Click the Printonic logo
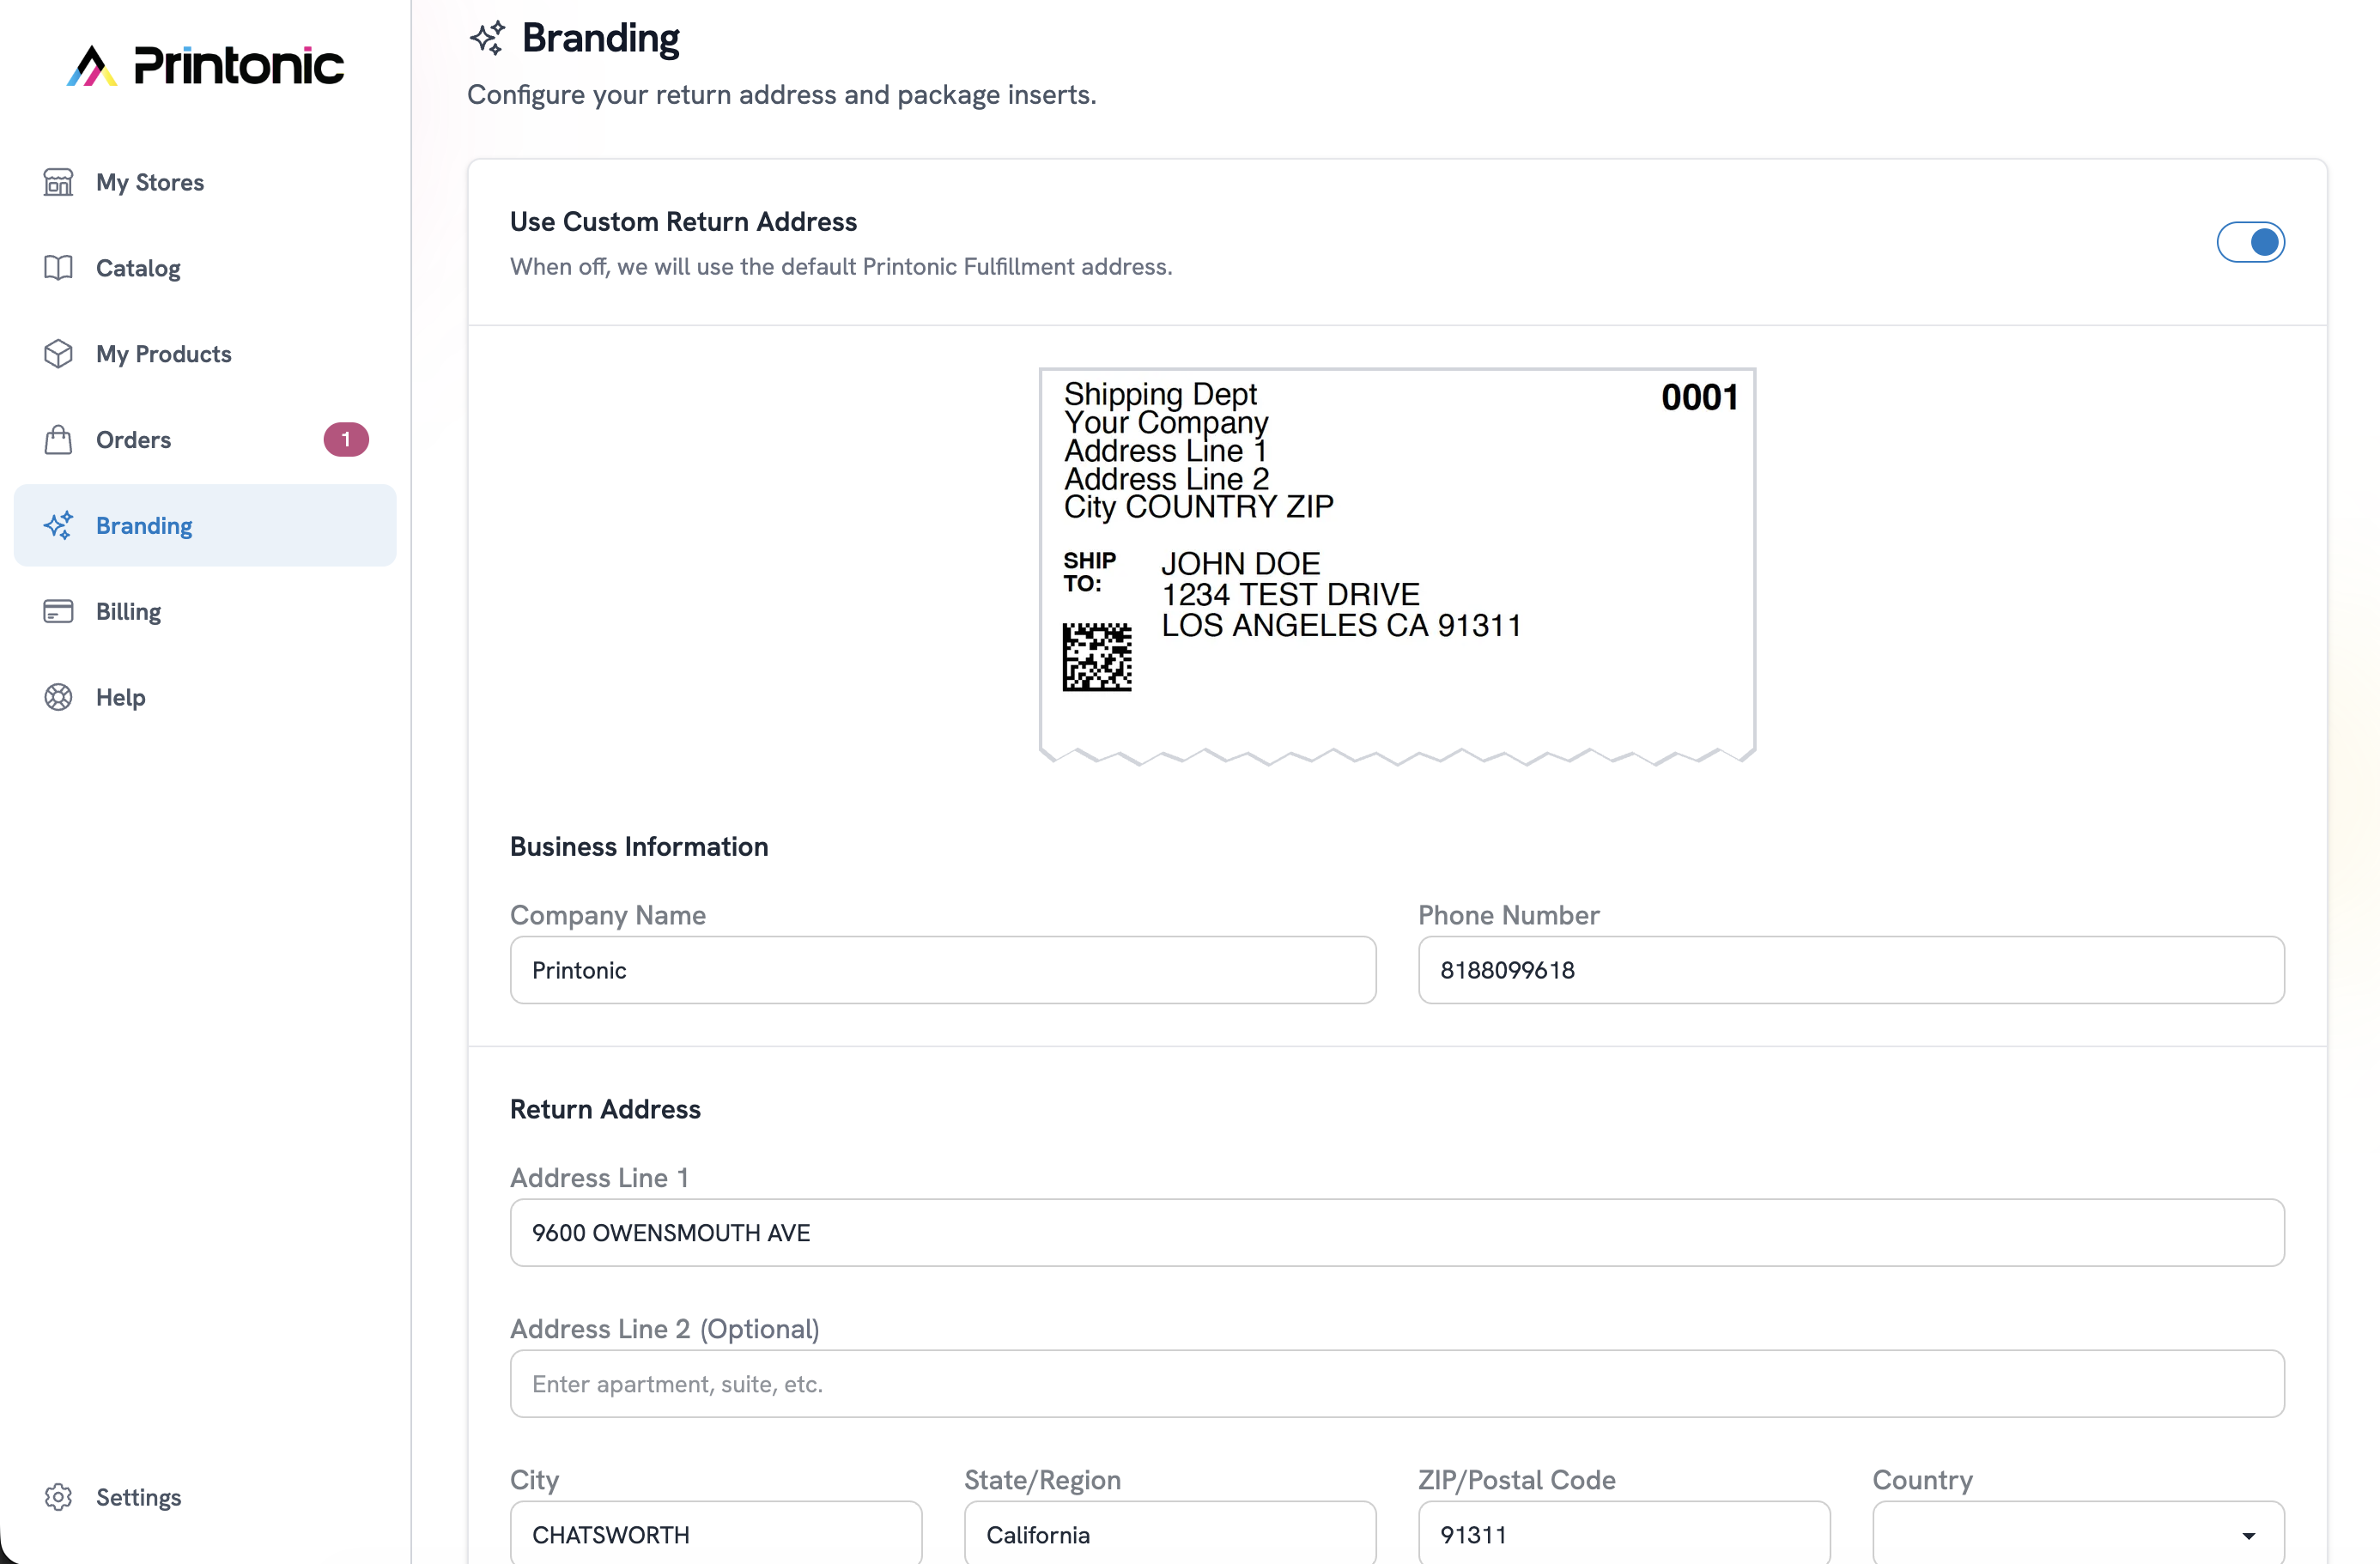Viewport: 2380px width, 1564px height. point(204,64)
